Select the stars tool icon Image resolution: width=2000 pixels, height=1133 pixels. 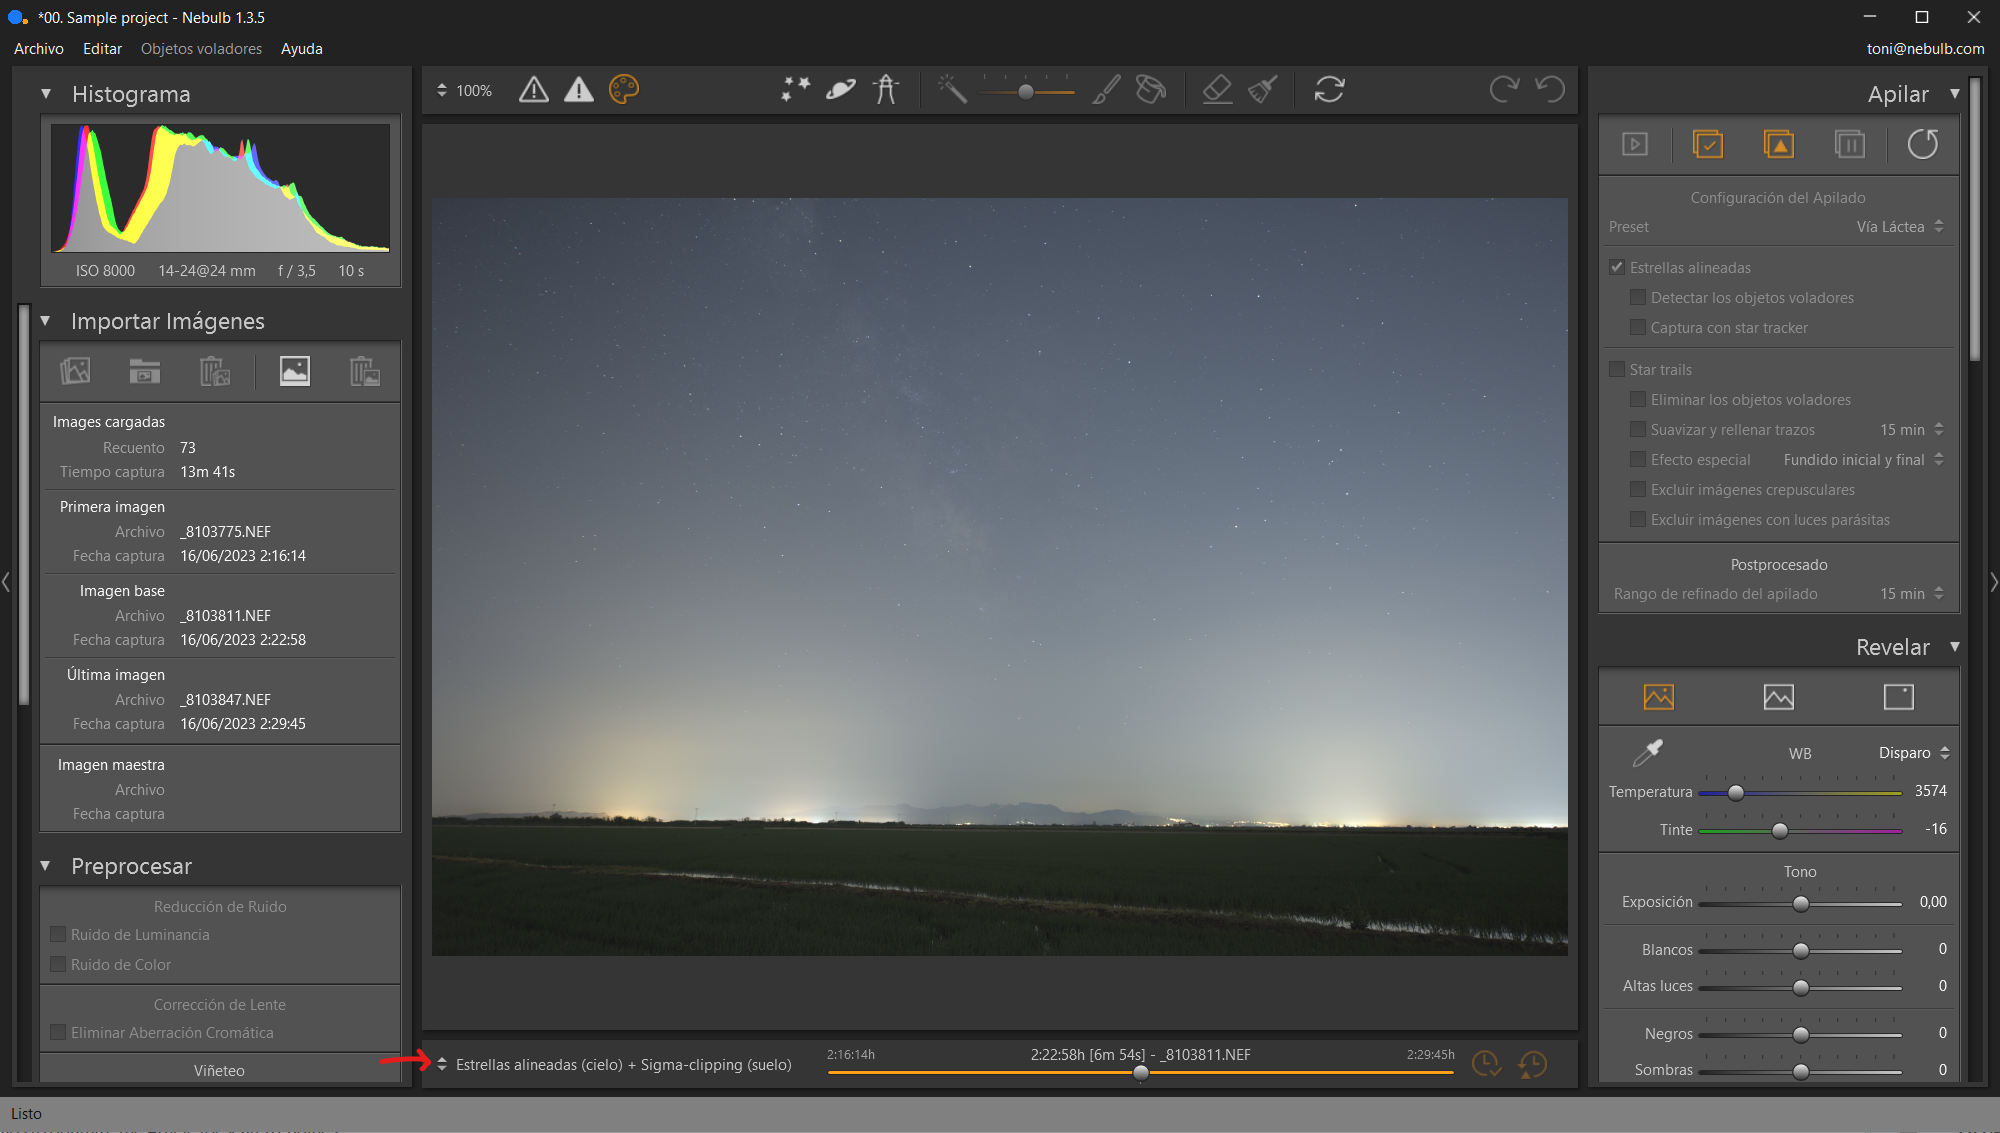(795, 90)
